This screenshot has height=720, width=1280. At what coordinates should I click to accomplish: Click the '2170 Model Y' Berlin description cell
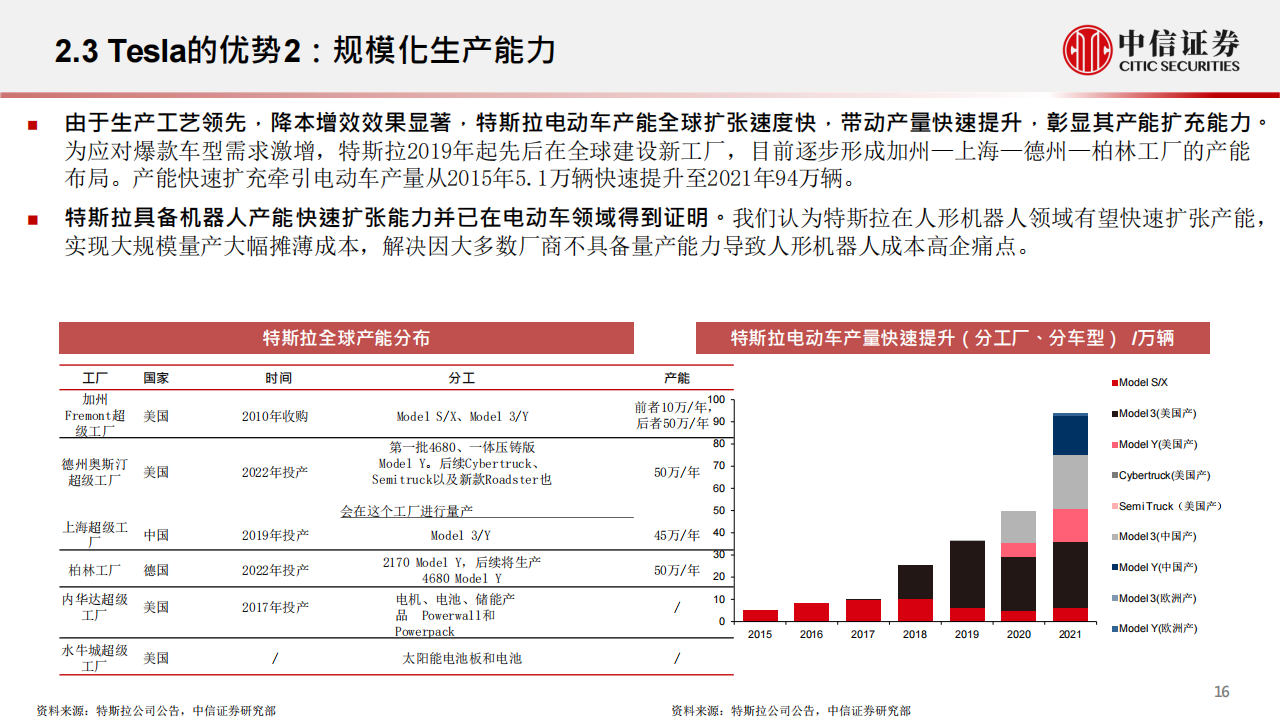462,570
